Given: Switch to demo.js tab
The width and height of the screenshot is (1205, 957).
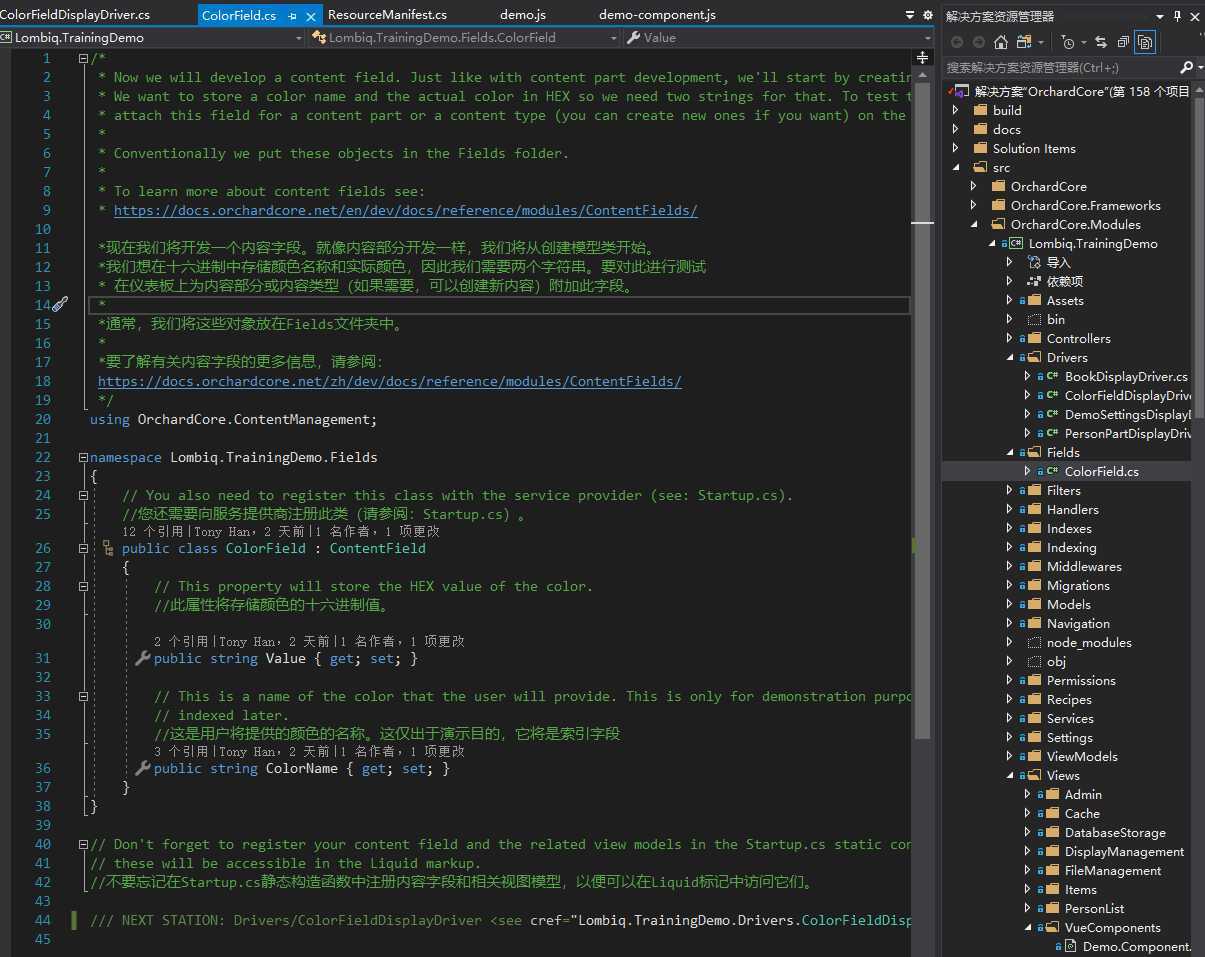Looking at the screenshot, I should pos(523,15).
